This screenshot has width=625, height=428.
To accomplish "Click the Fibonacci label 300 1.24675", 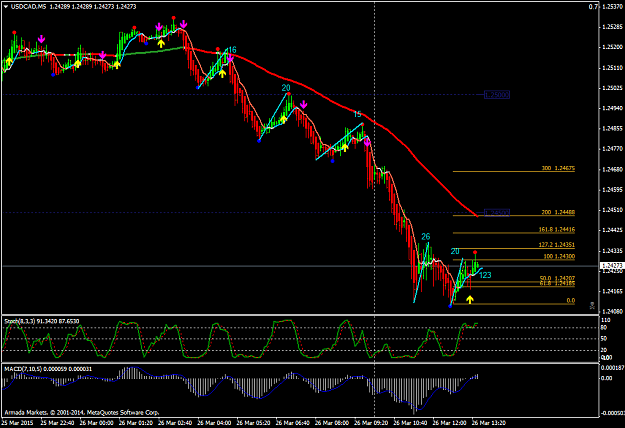I will 558,168.
